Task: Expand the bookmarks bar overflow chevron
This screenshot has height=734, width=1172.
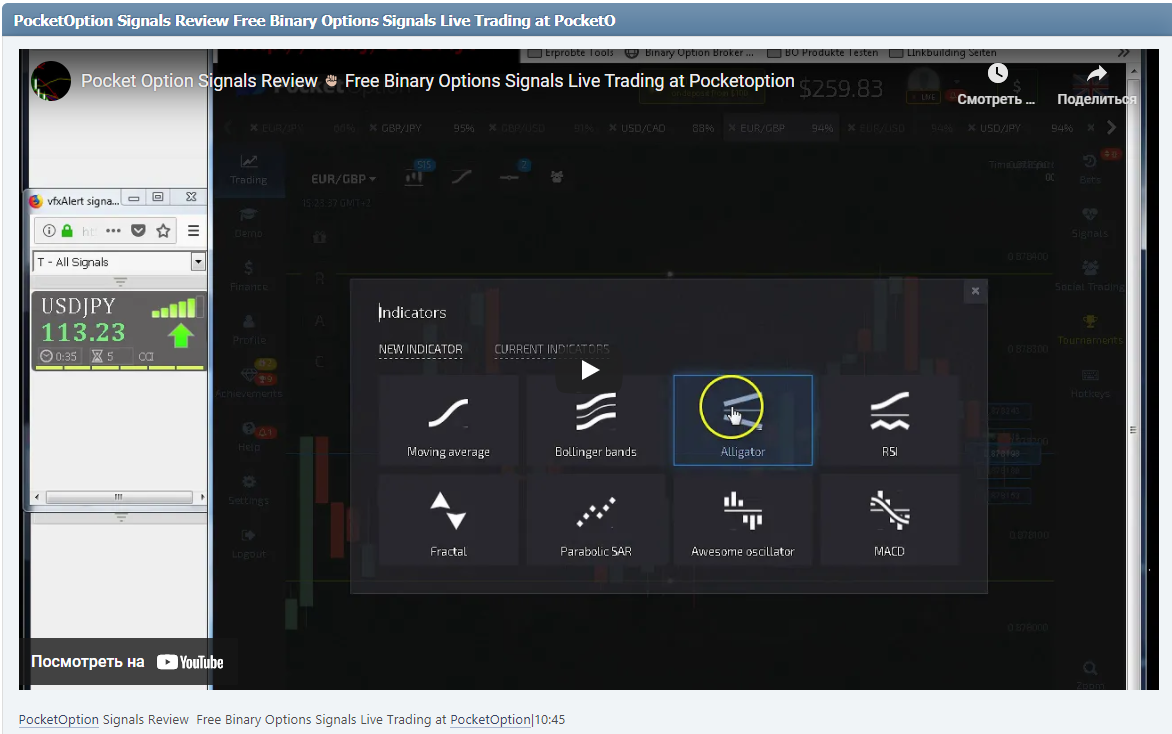Action: pyautogui.click(x=1125, y=53)
